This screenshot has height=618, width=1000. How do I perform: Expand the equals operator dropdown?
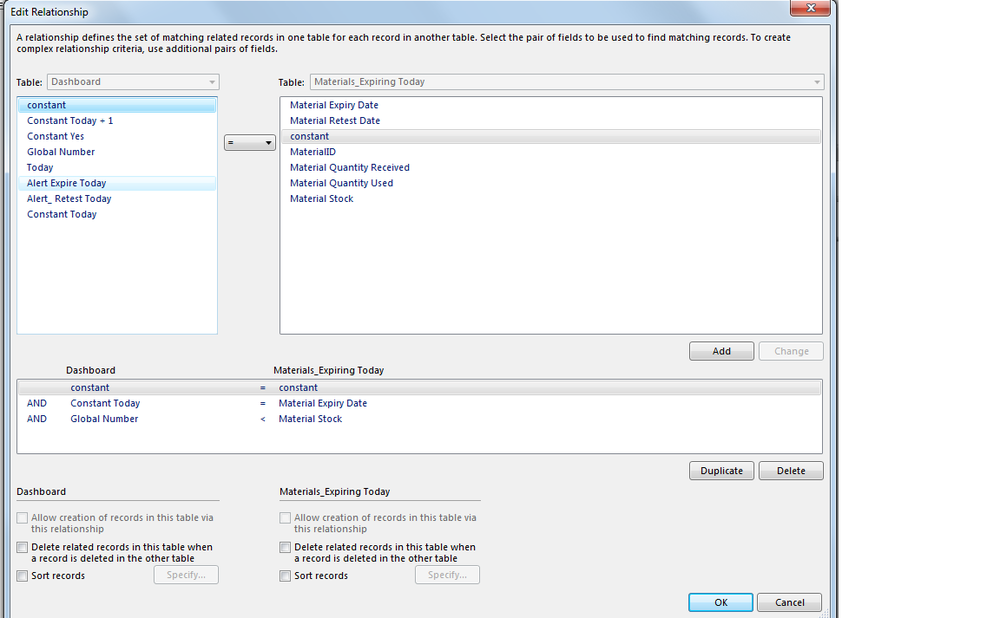pyautogui.click(x=249, y=144)
